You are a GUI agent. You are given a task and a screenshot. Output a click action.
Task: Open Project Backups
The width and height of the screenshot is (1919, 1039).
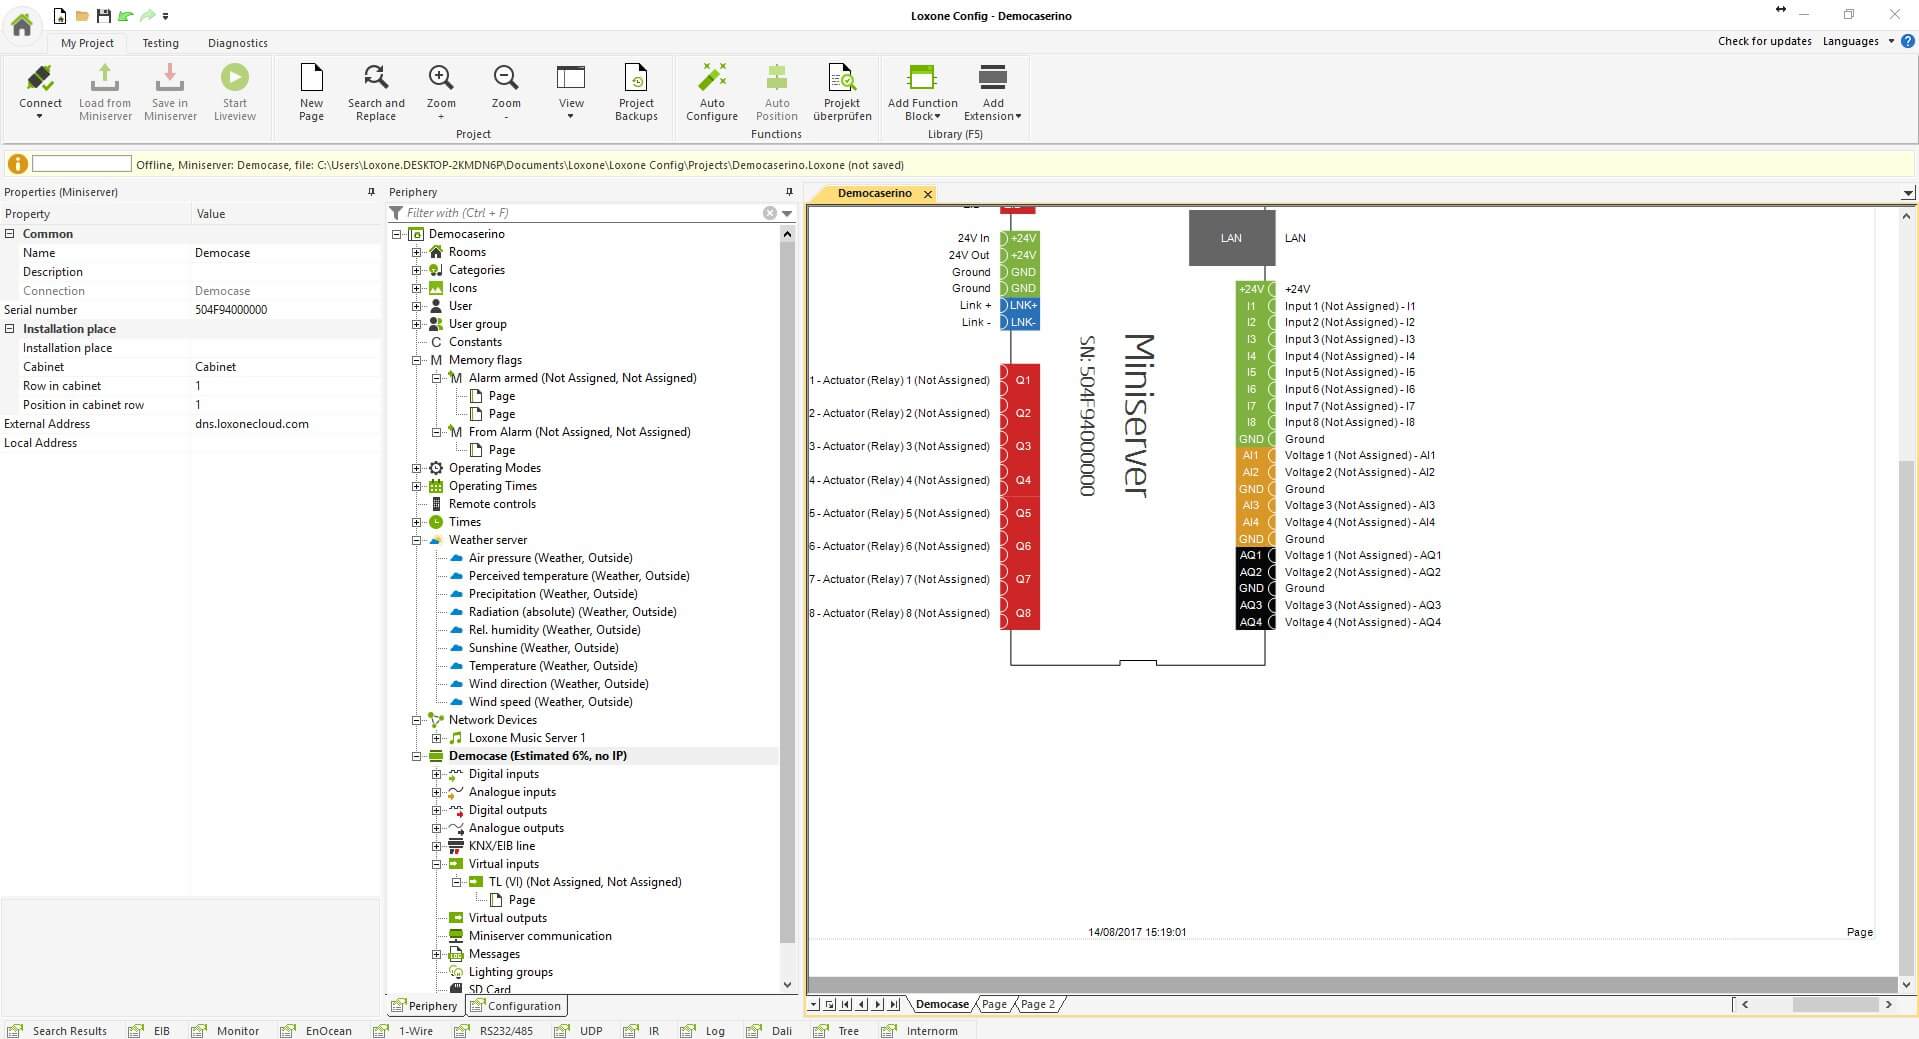click(x=637, y=90)
